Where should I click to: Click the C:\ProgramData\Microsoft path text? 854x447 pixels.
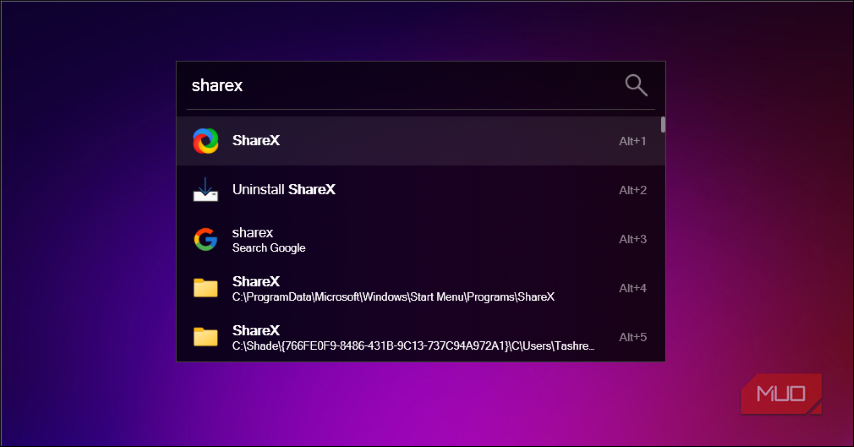click(x=393, y=297)
